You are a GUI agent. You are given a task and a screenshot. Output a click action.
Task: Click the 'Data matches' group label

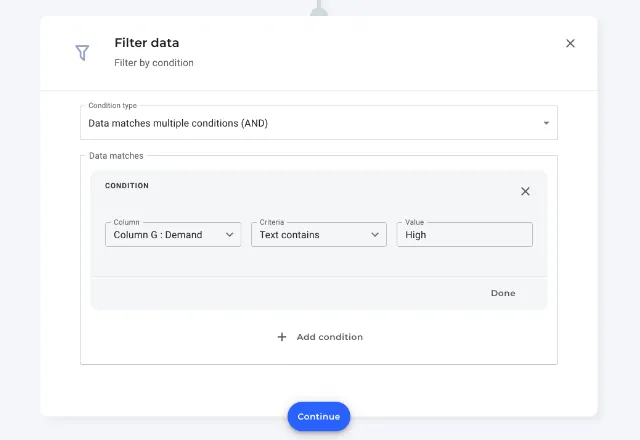[x=116, y=156]
